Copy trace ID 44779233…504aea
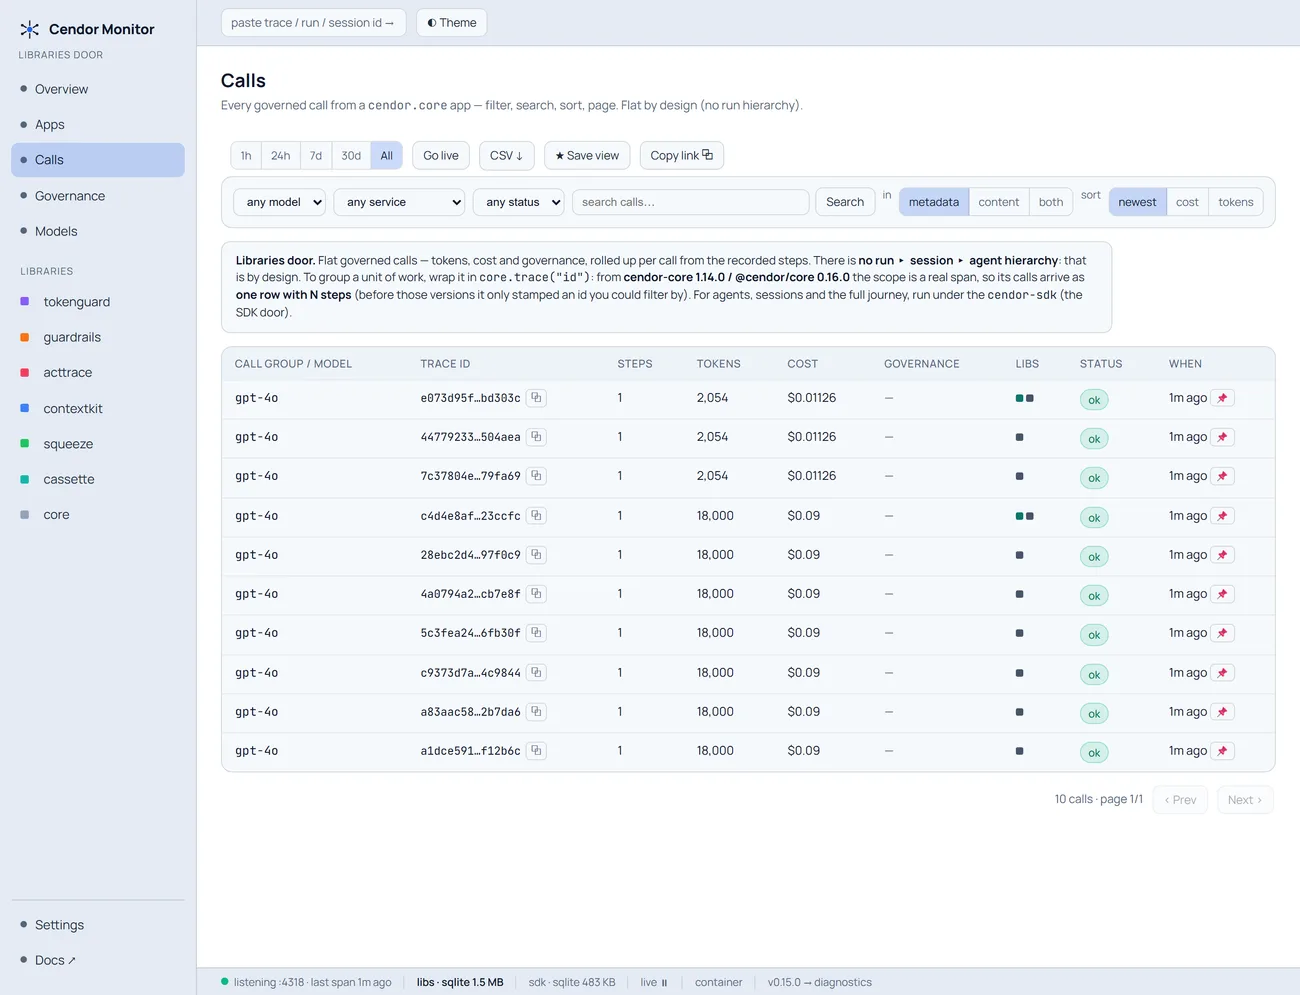 coord(536,437)
